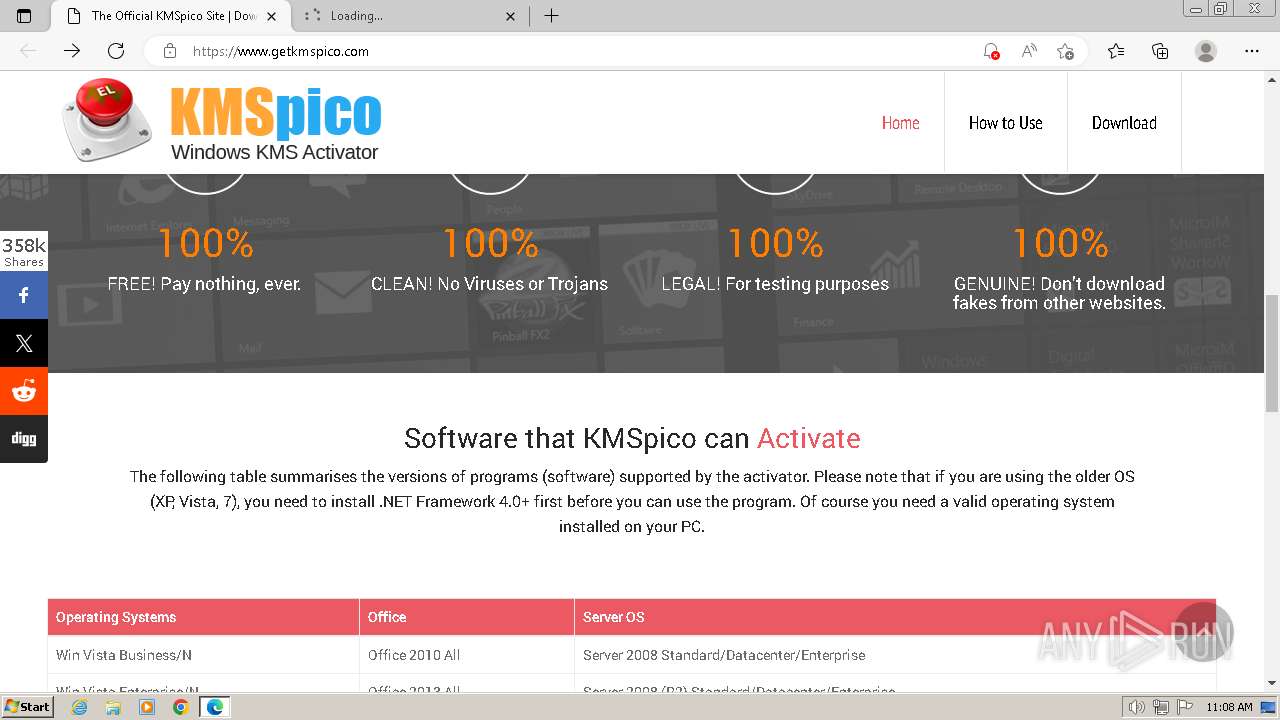This screenshot has width=1280, height=720.
Task: Click the 358k Shares counter
Action: pyautogui.click(x=24, y=251)
